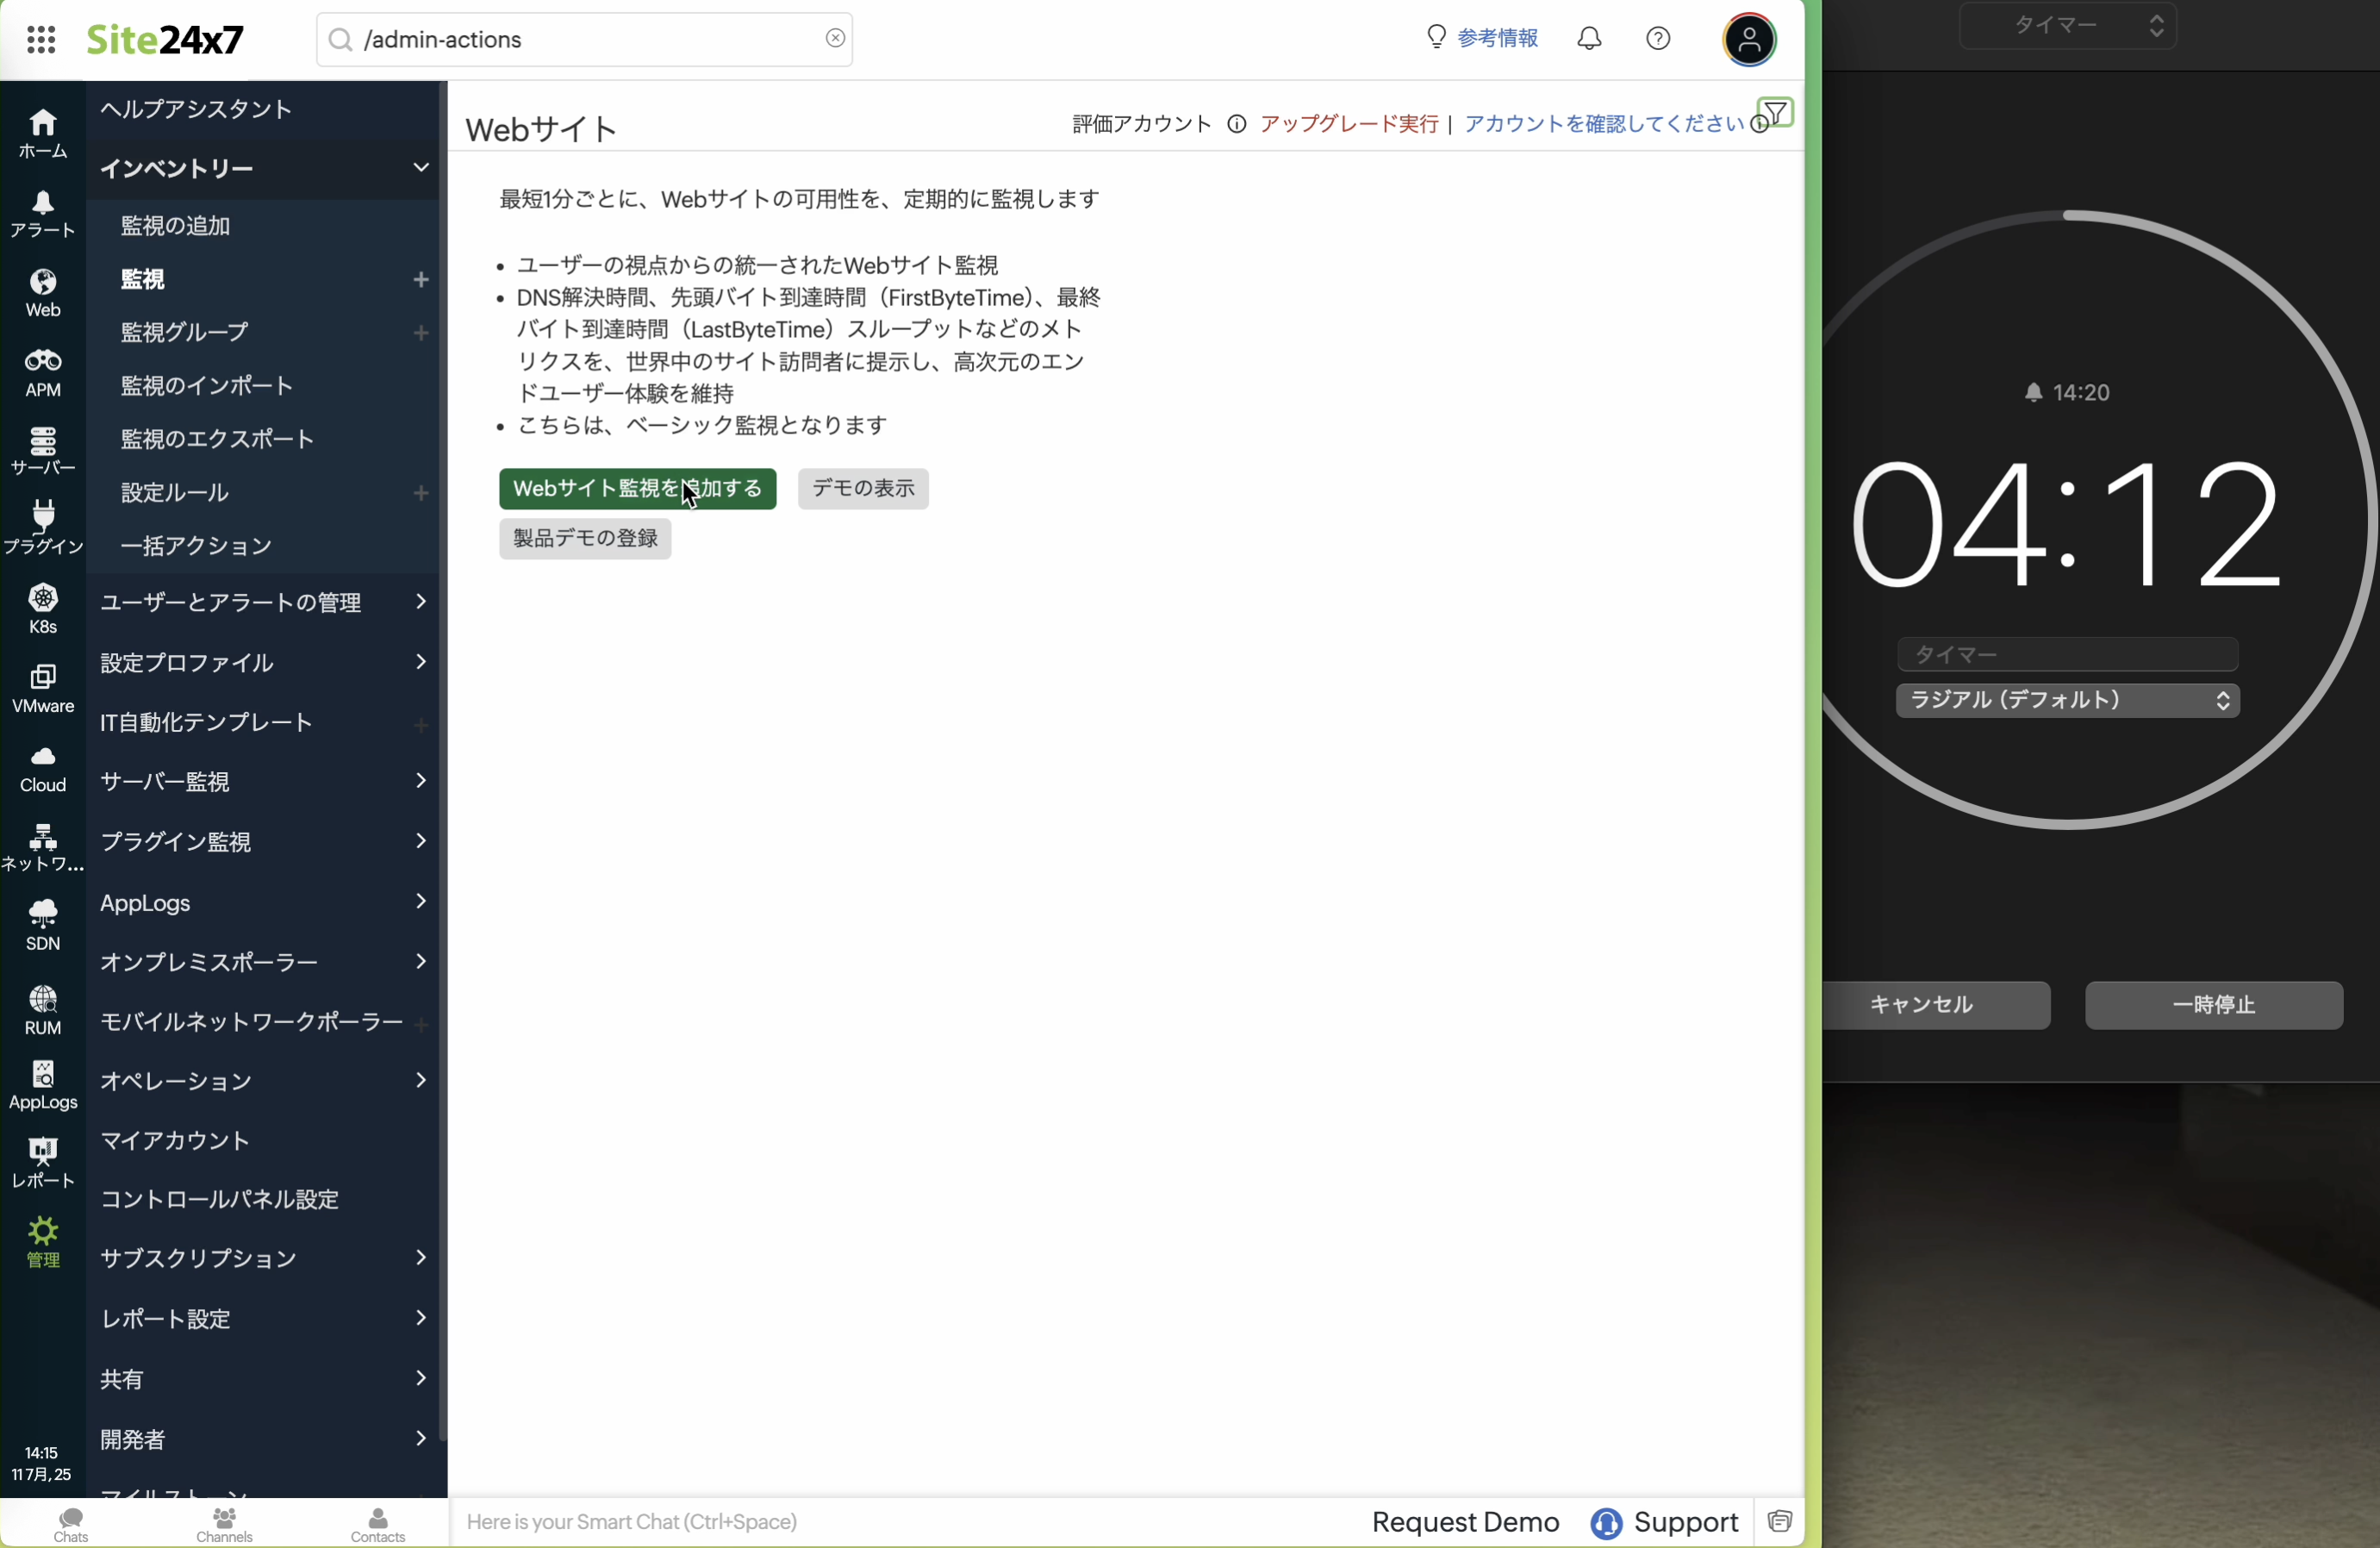Open the apps grid launcher icon
2380x1548 pixels.
coord(41,39)
